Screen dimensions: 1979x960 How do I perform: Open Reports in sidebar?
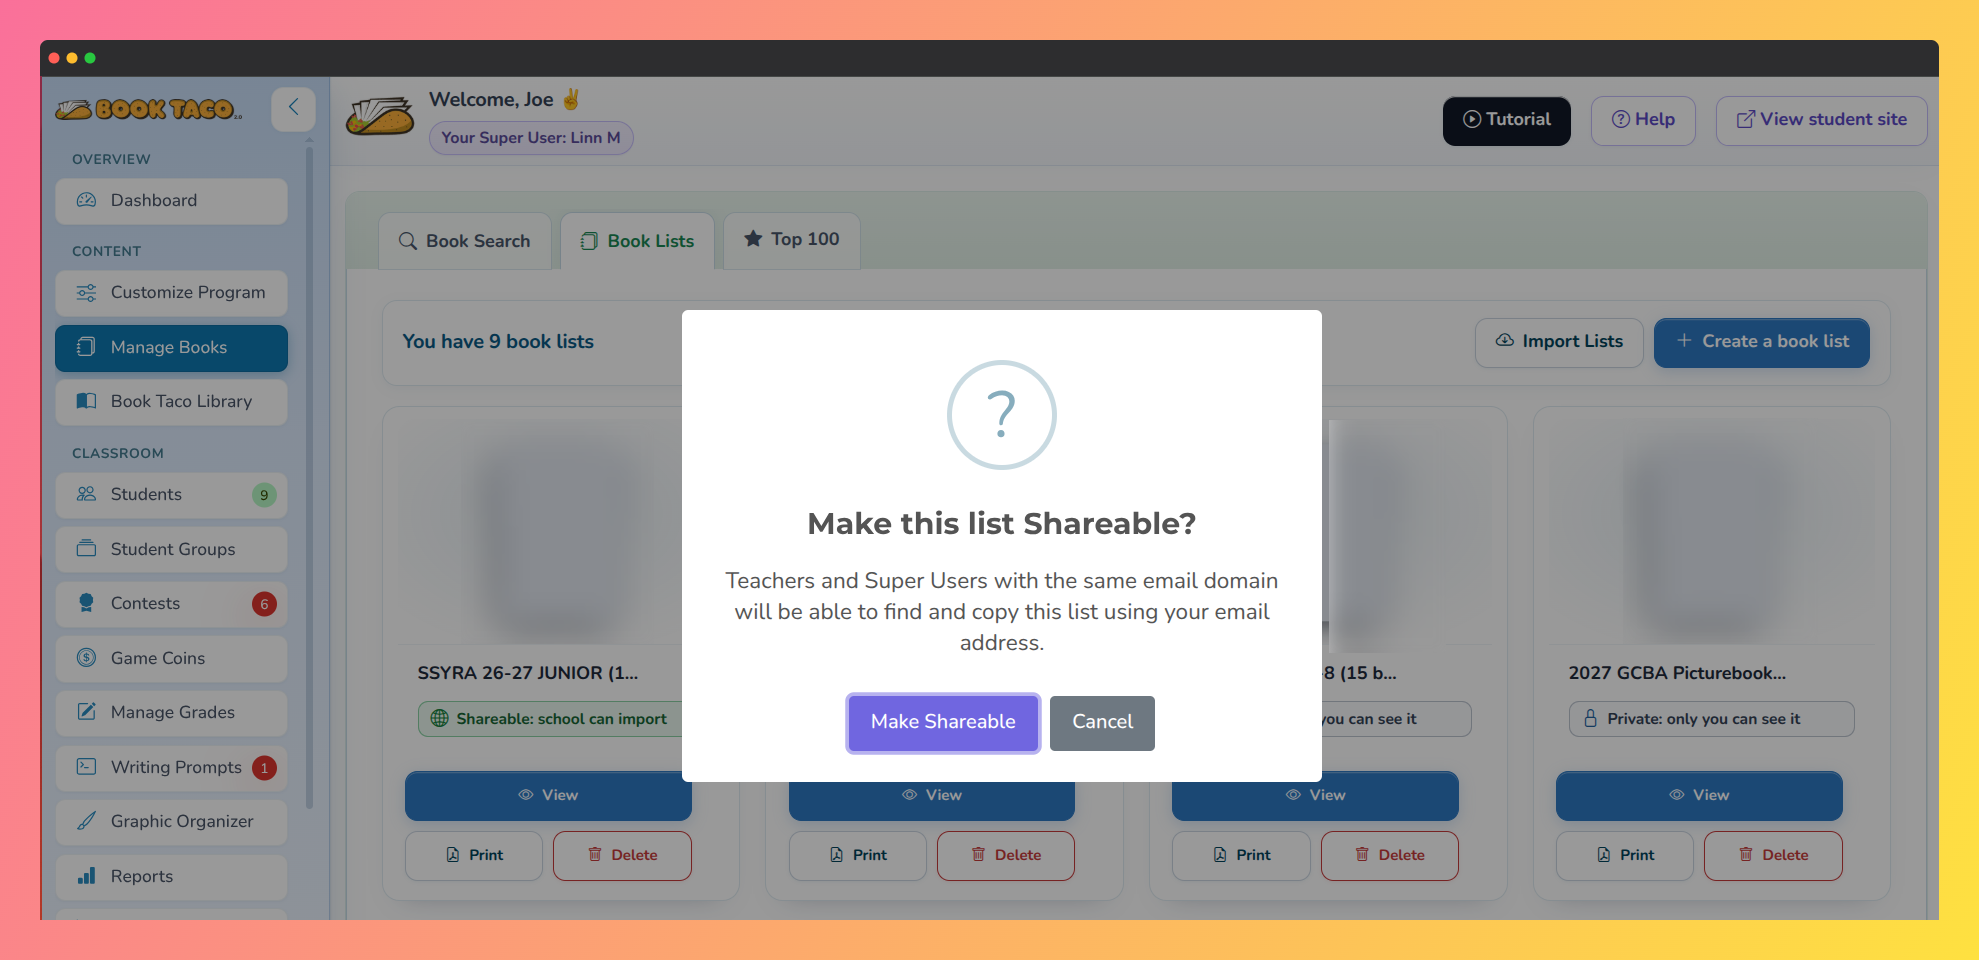click(171, 877)
